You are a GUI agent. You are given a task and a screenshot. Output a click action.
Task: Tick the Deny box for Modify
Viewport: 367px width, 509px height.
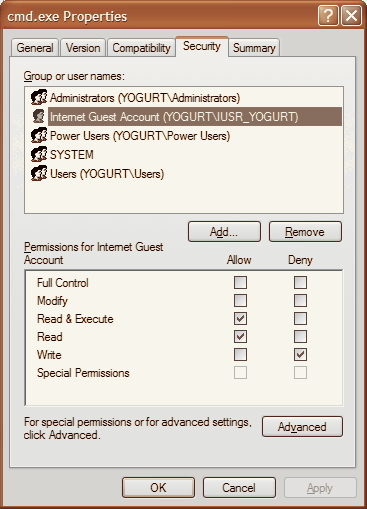pos(300,300)
